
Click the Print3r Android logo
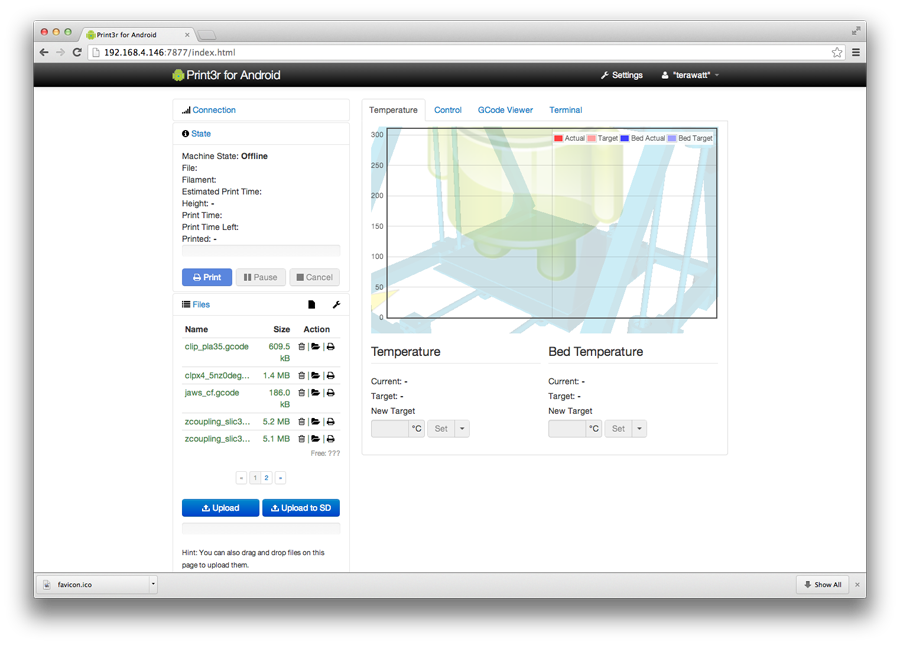point(178,75)
